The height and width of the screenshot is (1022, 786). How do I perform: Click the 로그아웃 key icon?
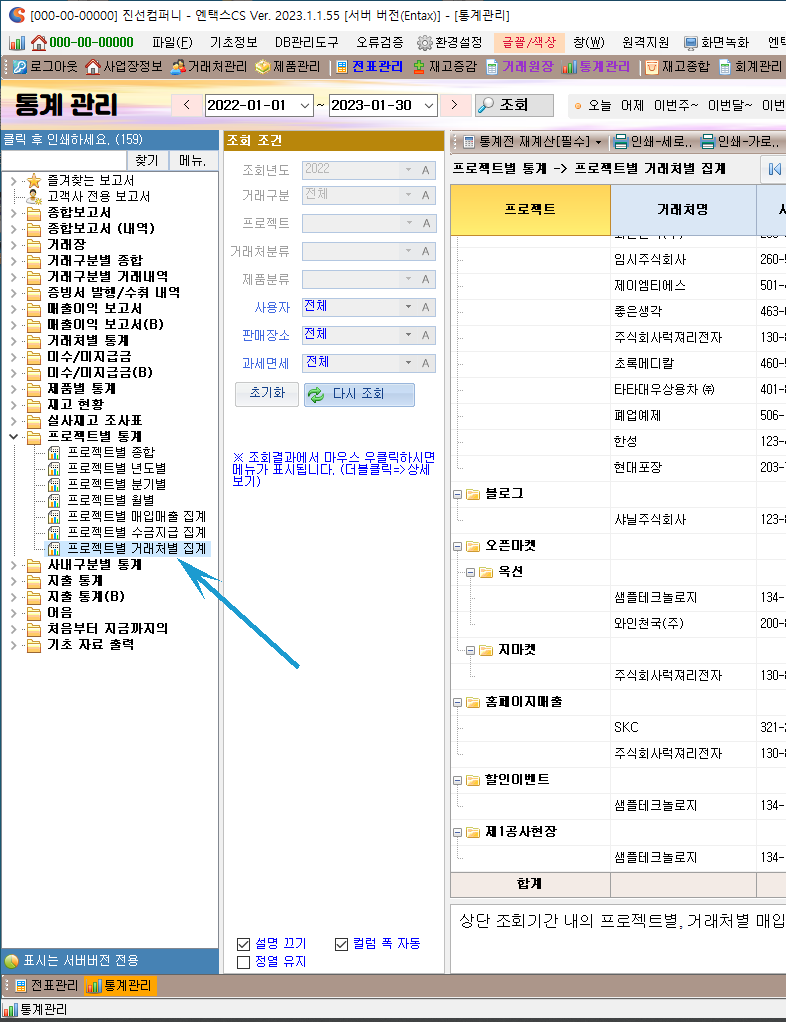tap(20, 66)
